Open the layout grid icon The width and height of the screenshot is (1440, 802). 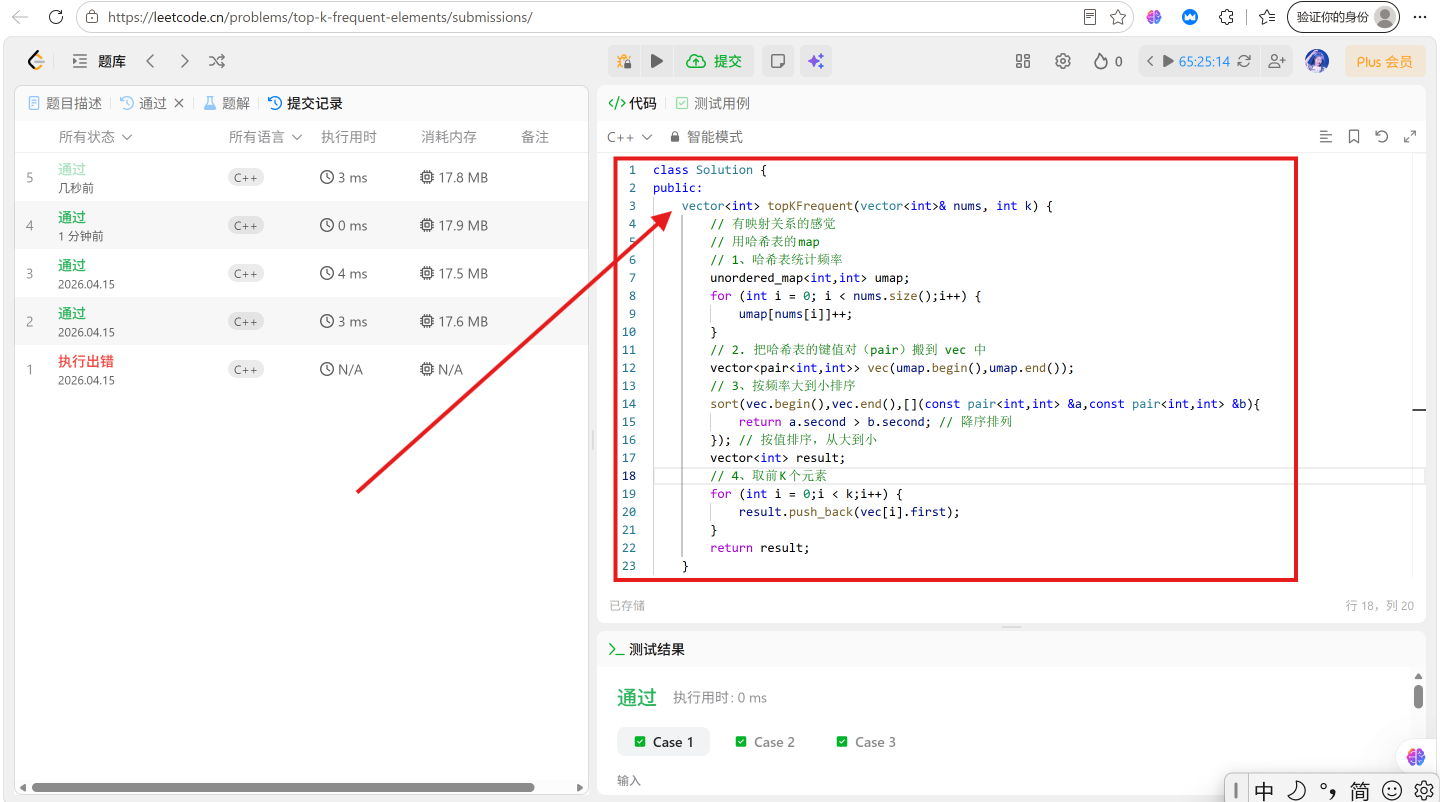tap(1023, 61)
